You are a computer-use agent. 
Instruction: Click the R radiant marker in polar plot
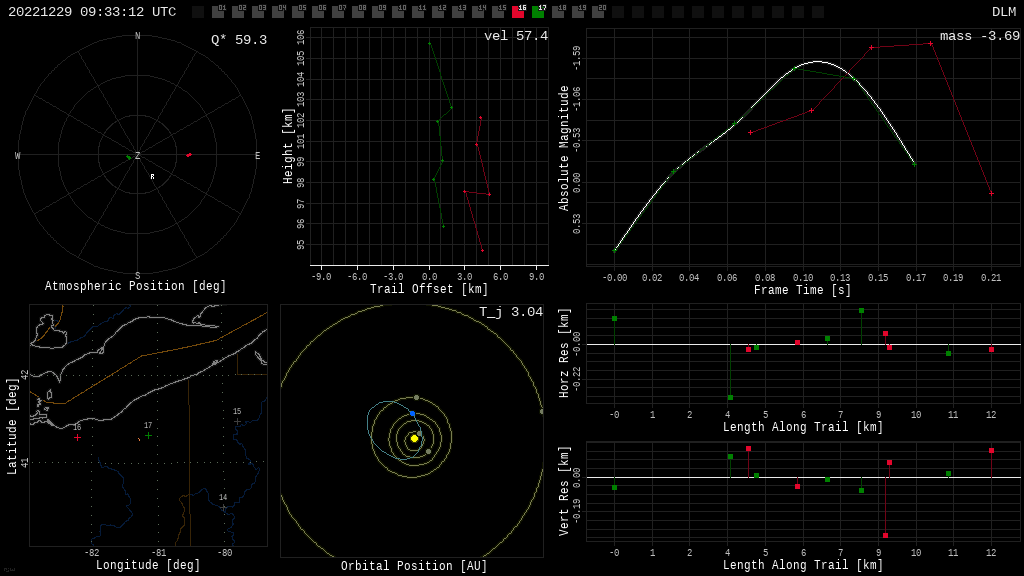click(152, 176)
